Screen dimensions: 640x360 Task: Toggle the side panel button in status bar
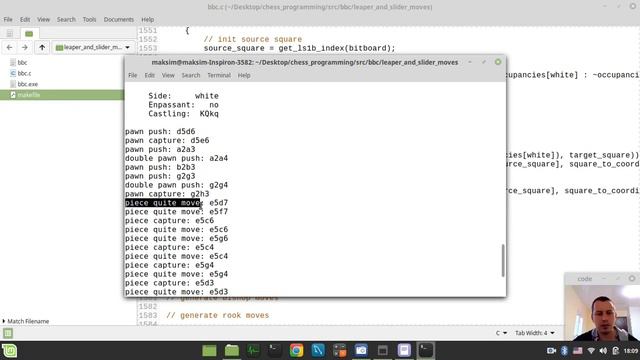(x=8, y=333)
